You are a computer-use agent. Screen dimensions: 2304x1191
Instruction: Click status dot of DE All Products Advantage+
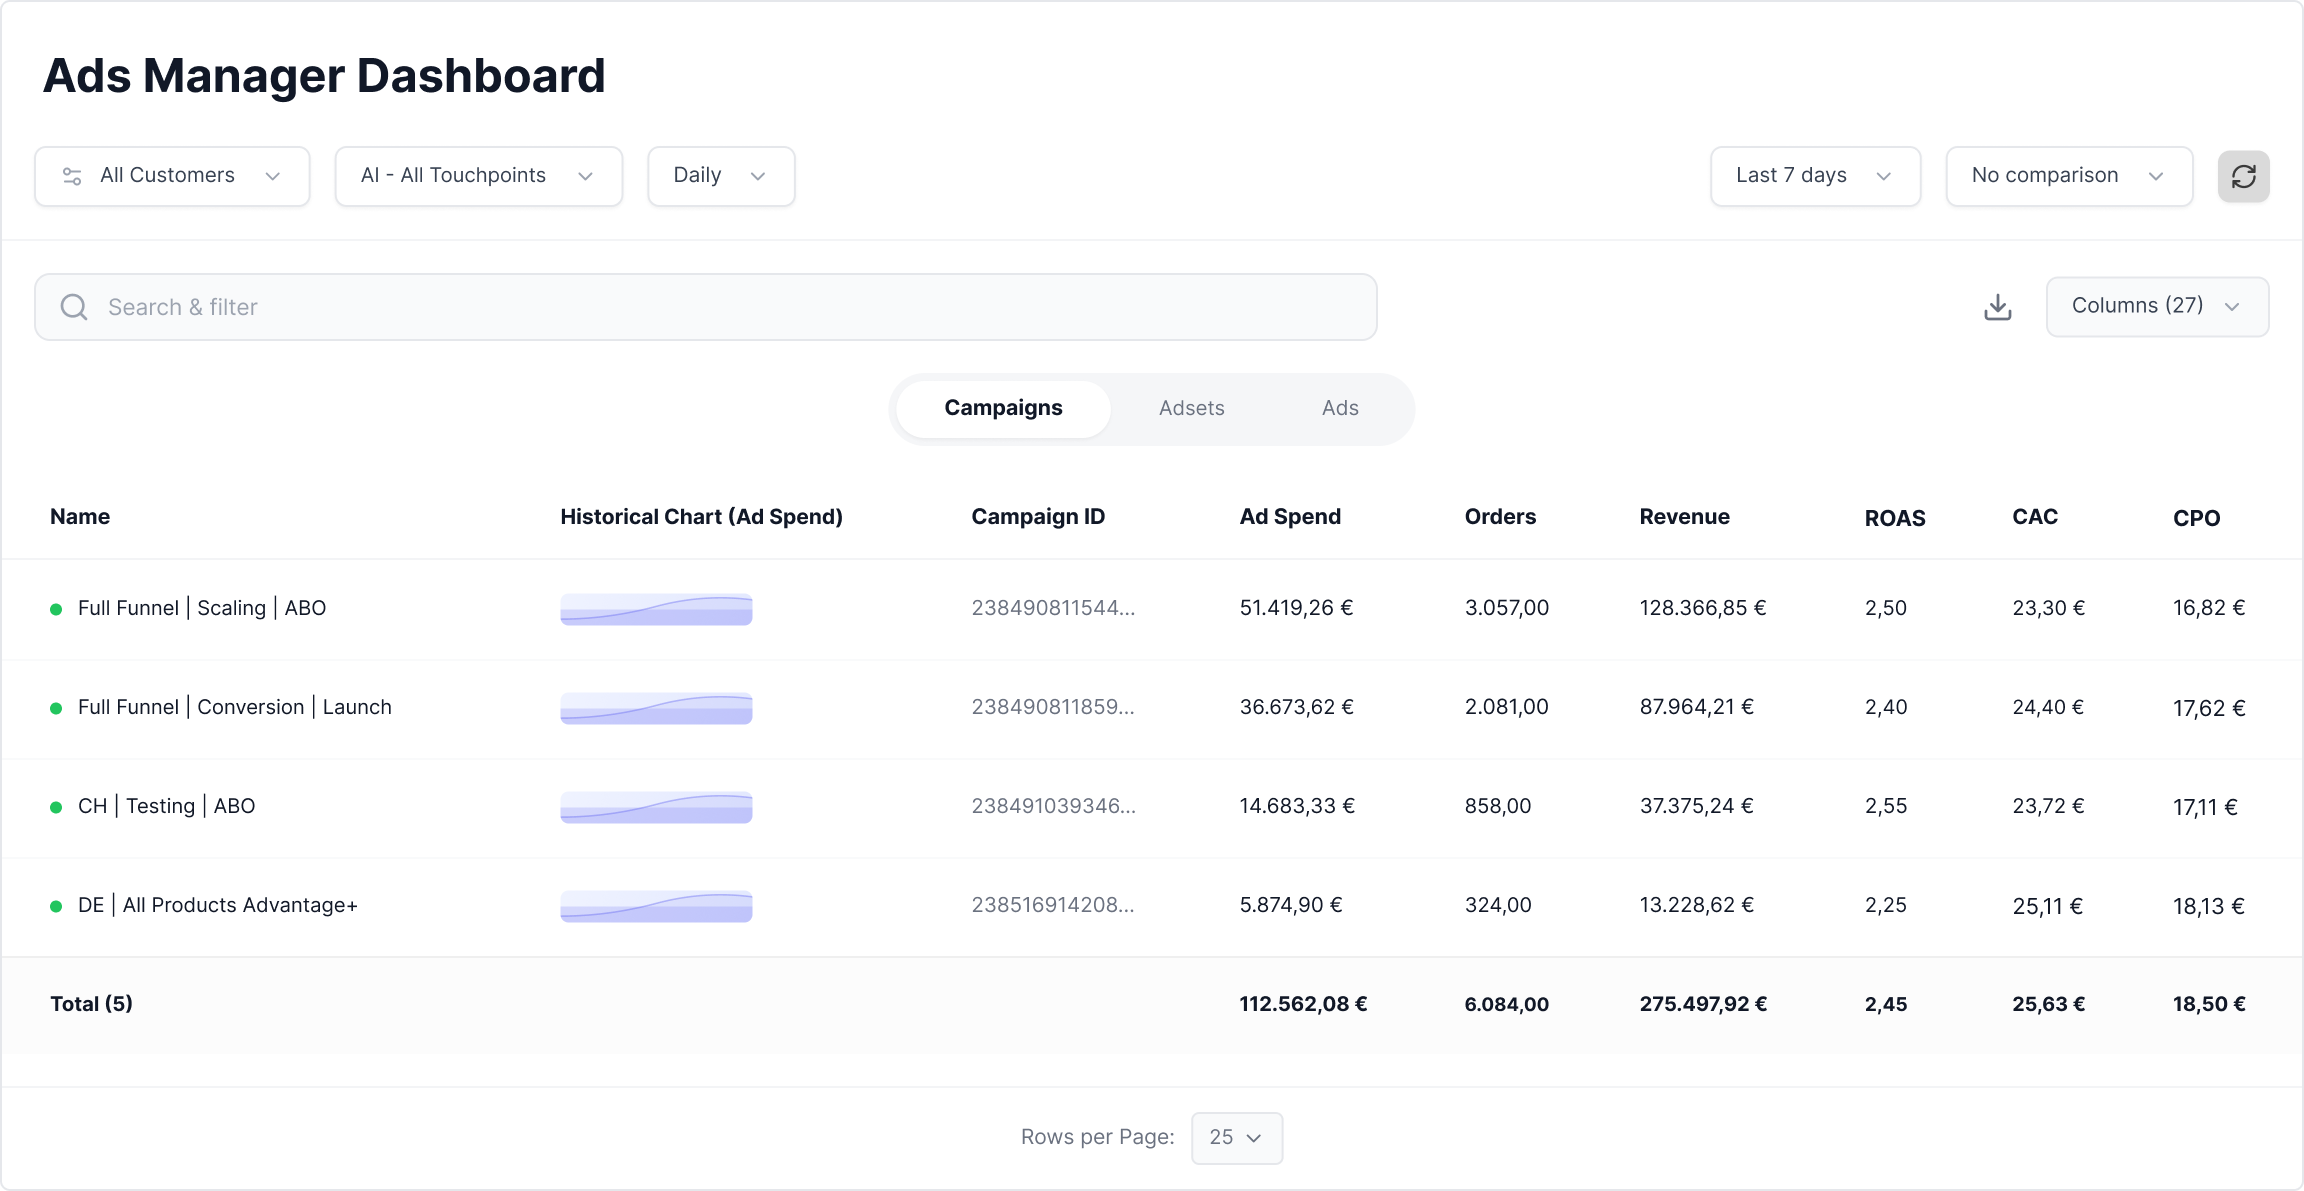[x=56, y=906]
